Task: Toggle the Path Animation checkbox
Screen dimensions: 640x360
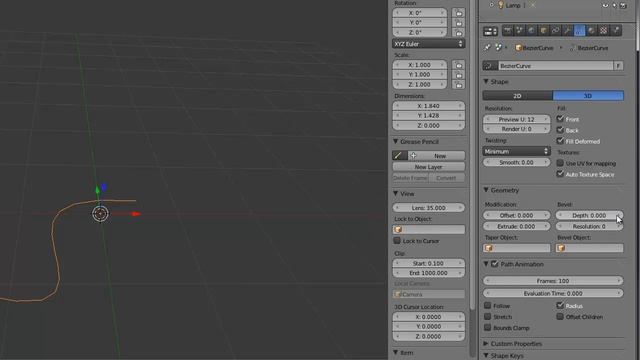Action: tap(495, 264)
